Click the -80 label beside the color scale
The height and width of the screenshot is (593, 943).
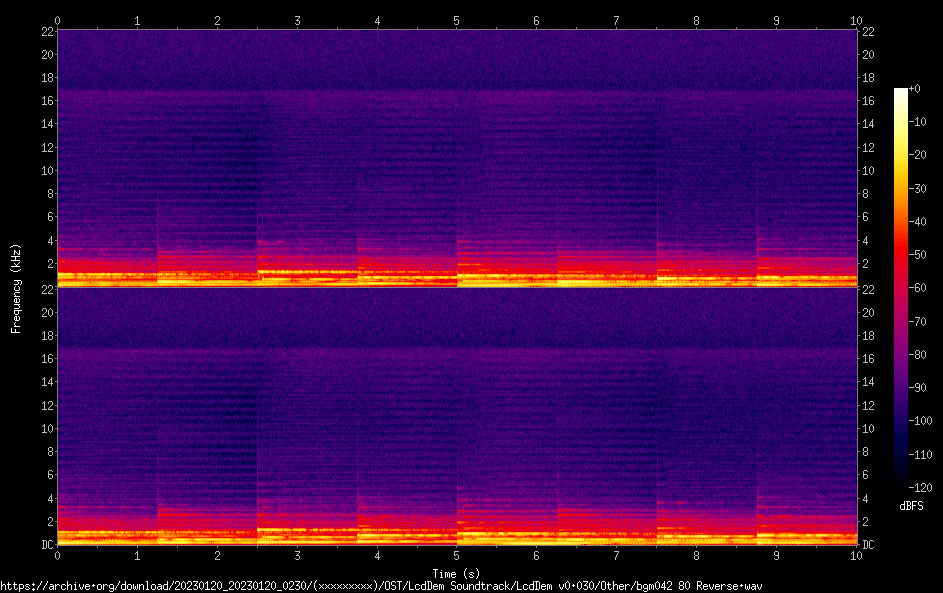point(917,355)
